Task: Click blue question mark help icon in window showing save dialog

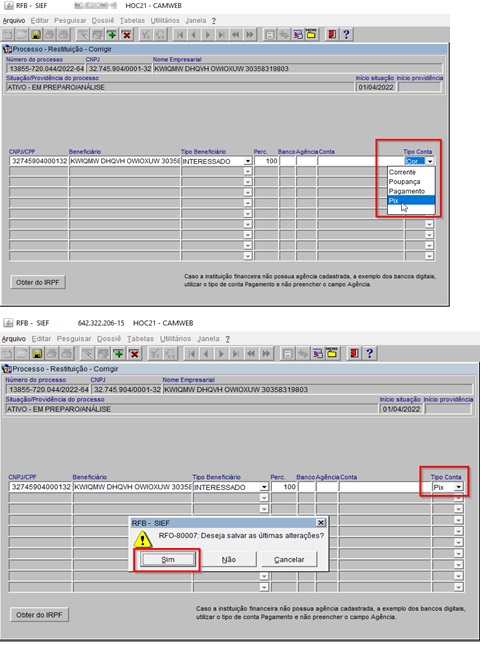Action: click(x=369, y=353)
